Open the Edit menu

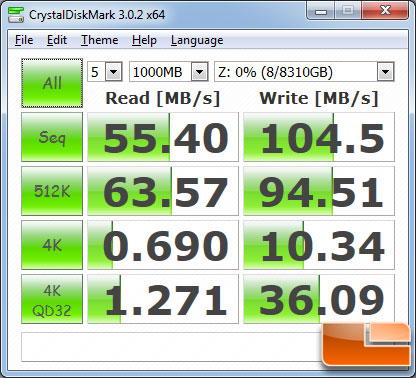pos(57,40)
